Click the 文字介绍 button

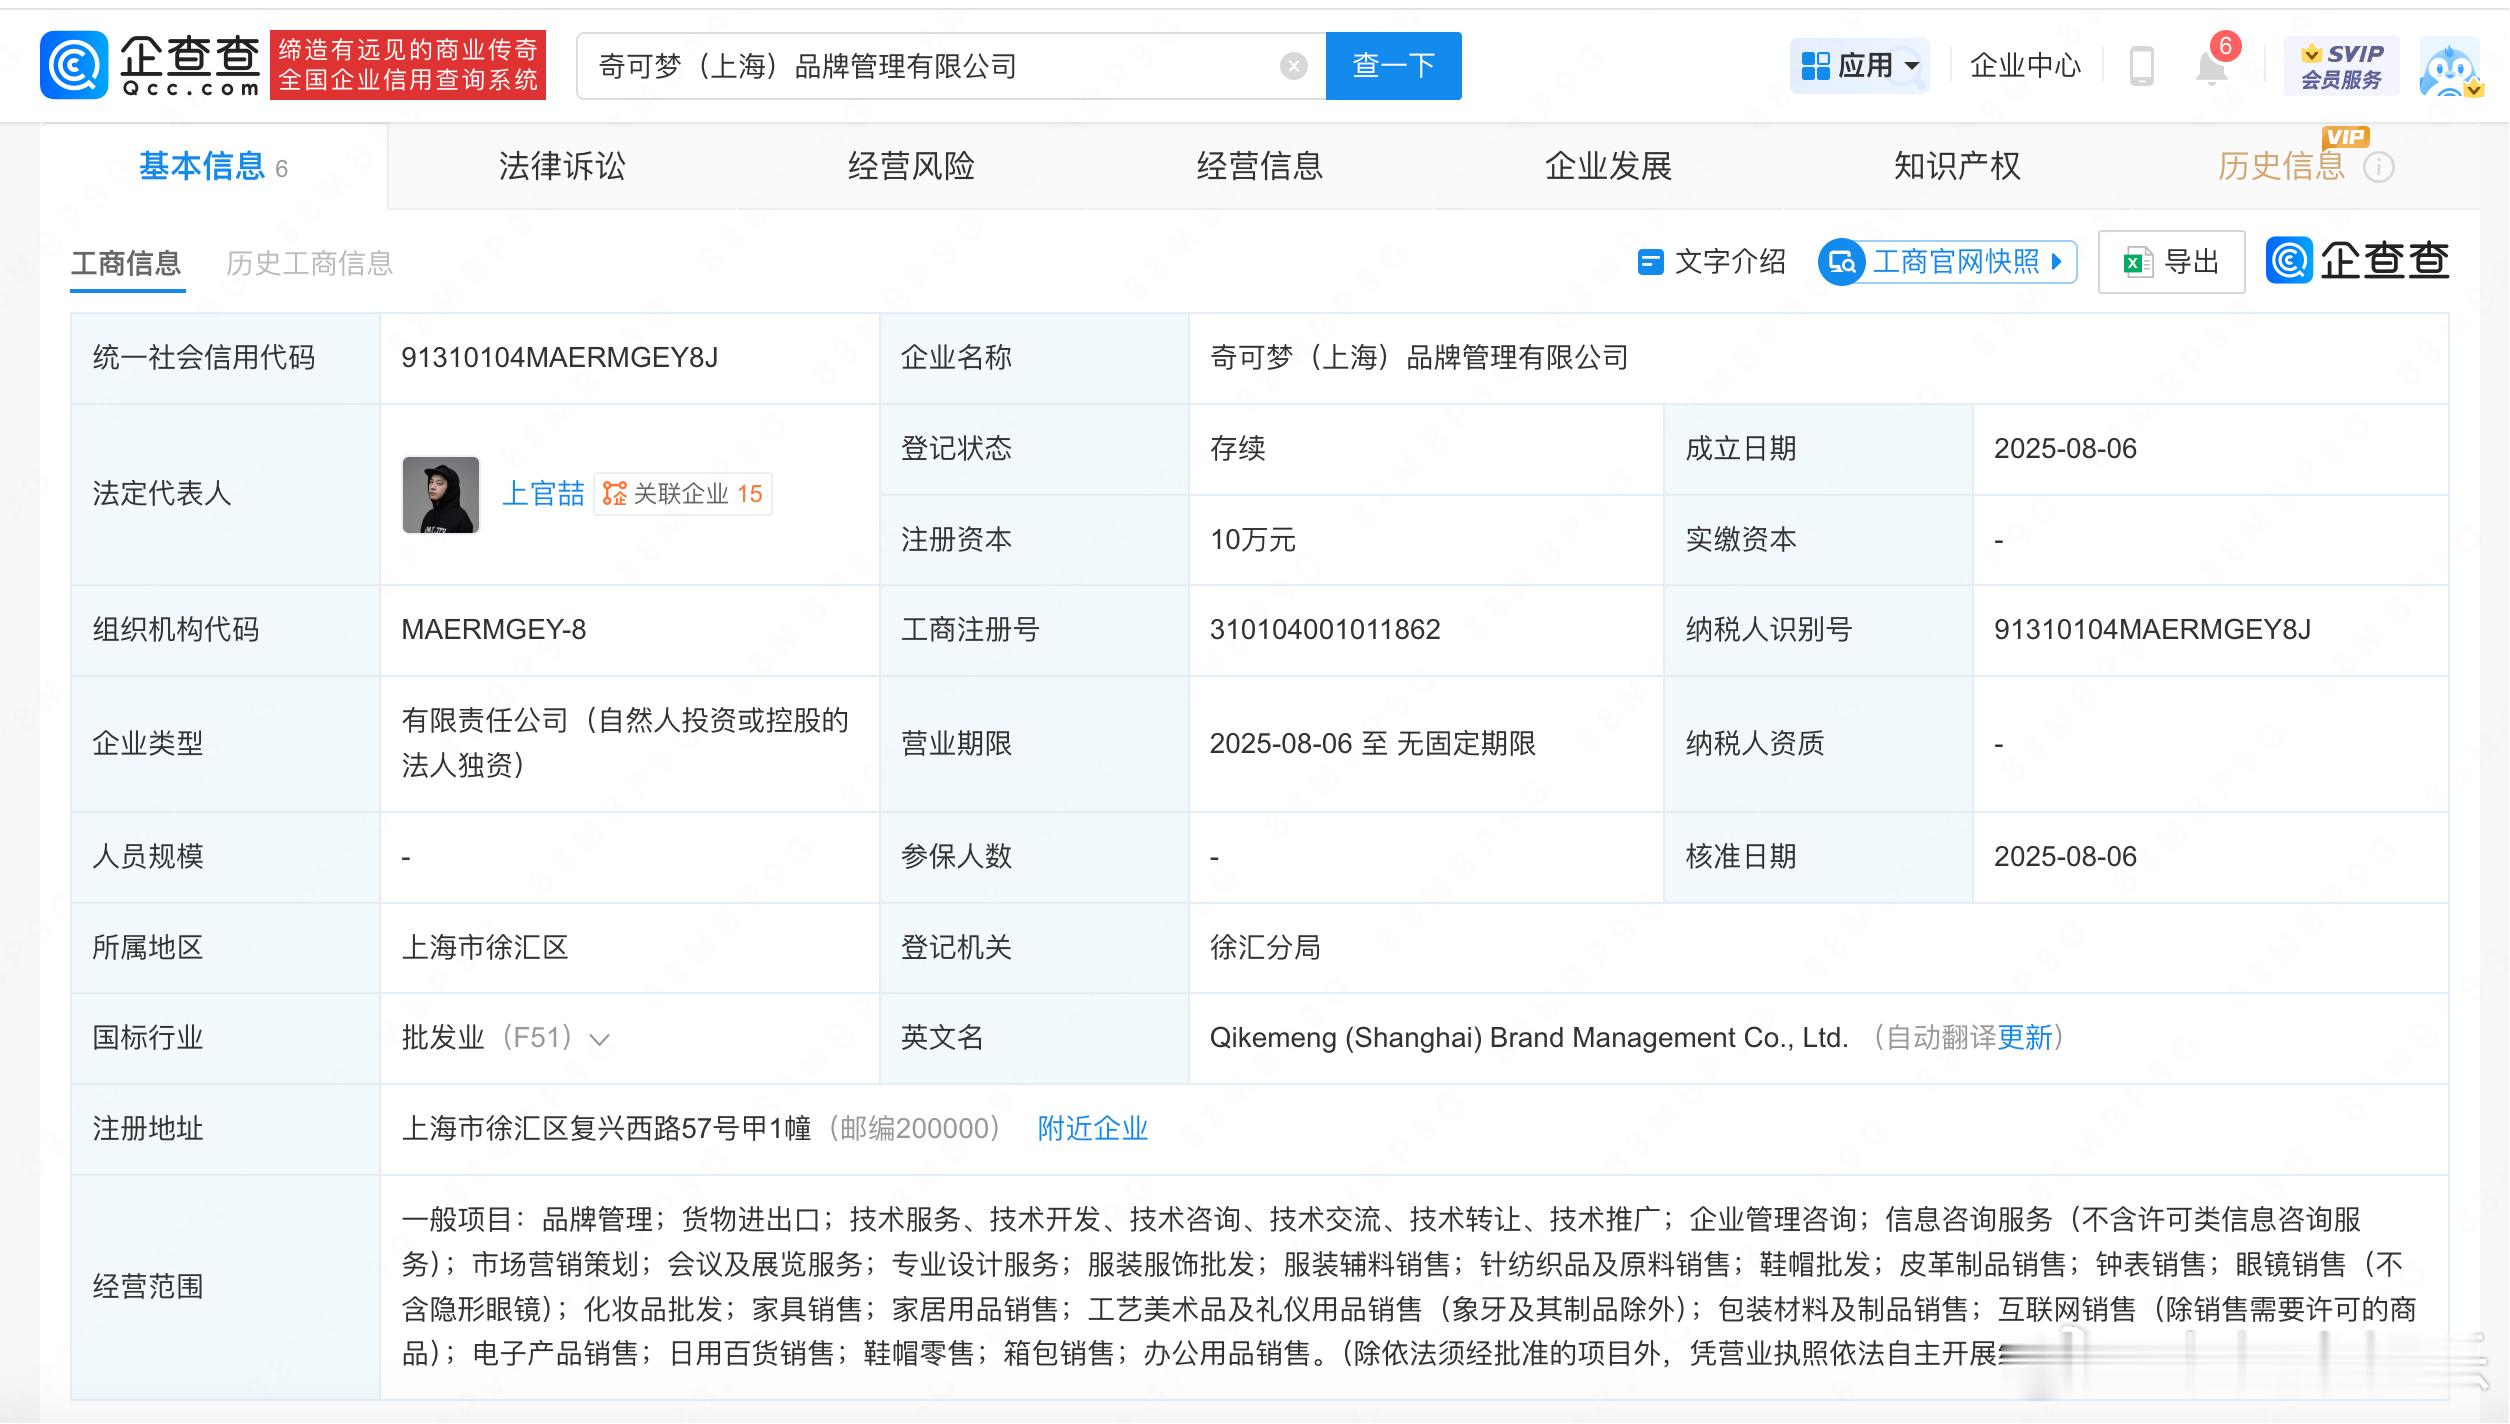(x=1711, y=262)
